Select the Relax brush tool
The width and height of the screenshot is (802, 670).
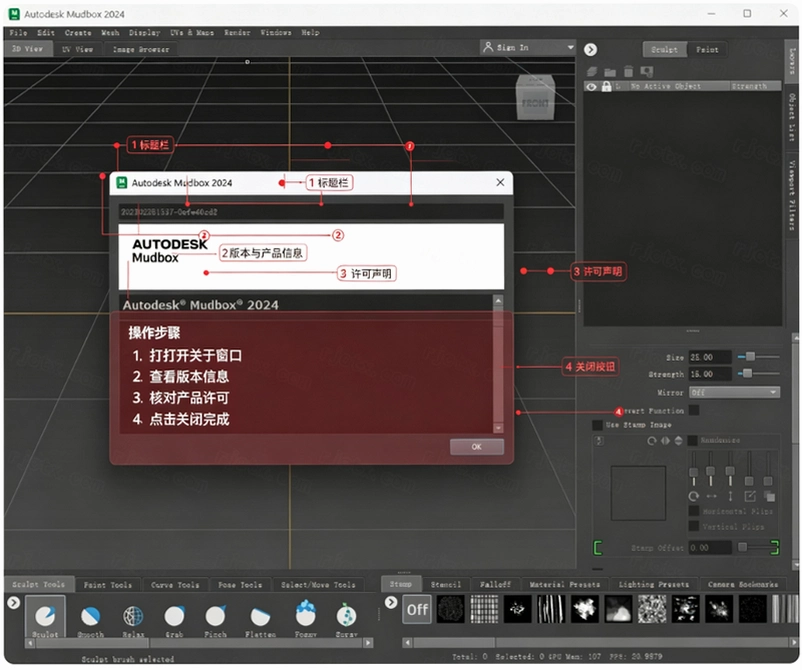(133, 616)
